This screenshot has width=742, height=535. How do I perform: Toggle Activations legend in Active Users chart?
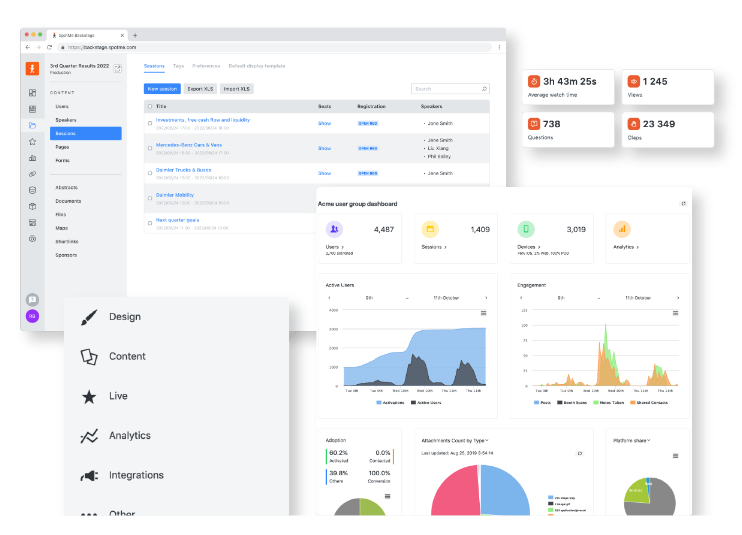[390, 403]
